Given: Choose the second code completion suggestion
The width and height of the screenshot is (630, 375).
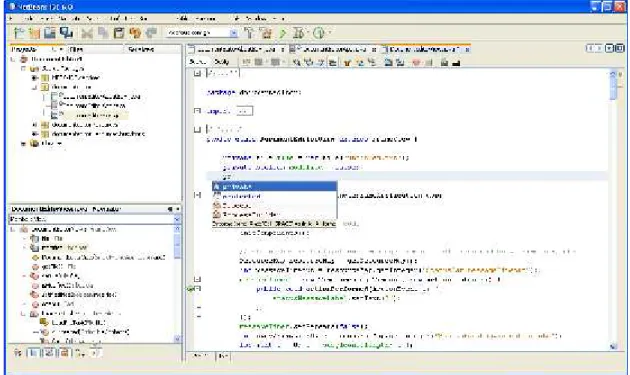Looking at the screenshot, I should click(x=274, y=196).
